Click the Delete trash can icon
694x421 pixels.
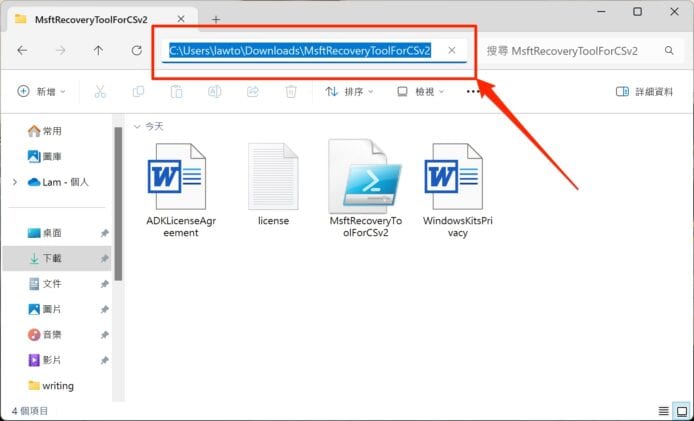click(x=291, y=91)
